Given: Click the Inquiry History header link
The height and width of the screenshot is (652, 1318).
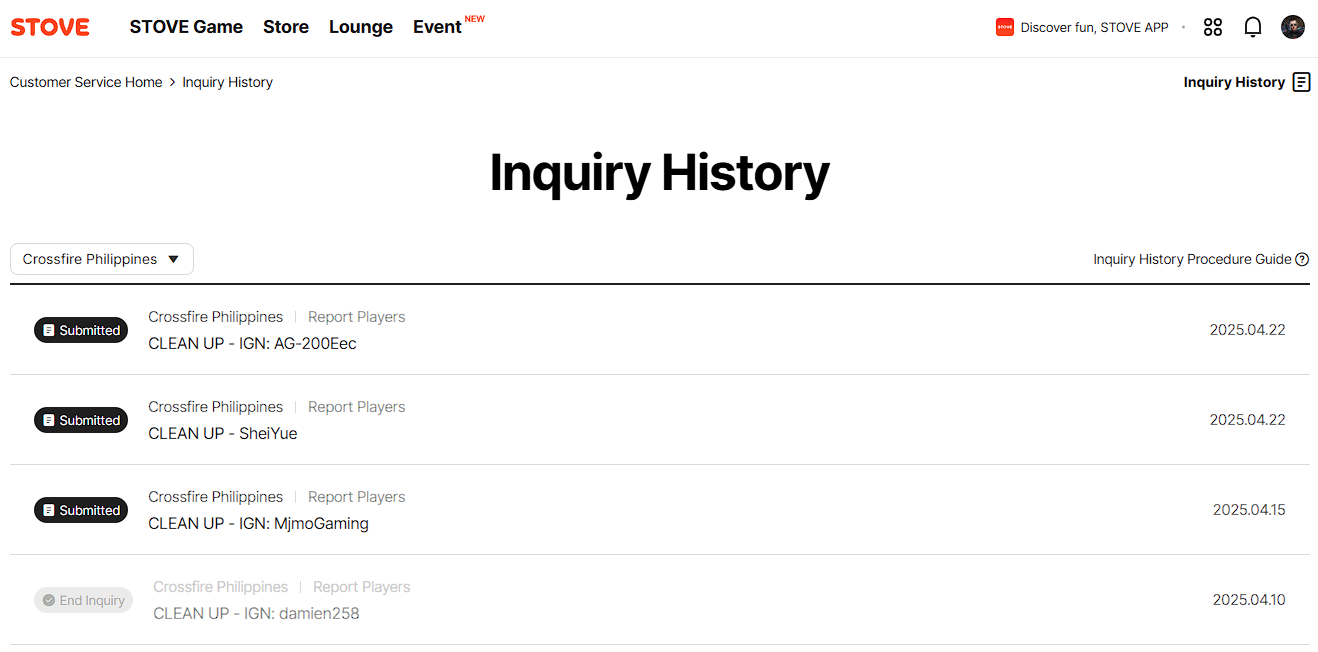Looking at the screenshot, I should [x=1234, y=82].
